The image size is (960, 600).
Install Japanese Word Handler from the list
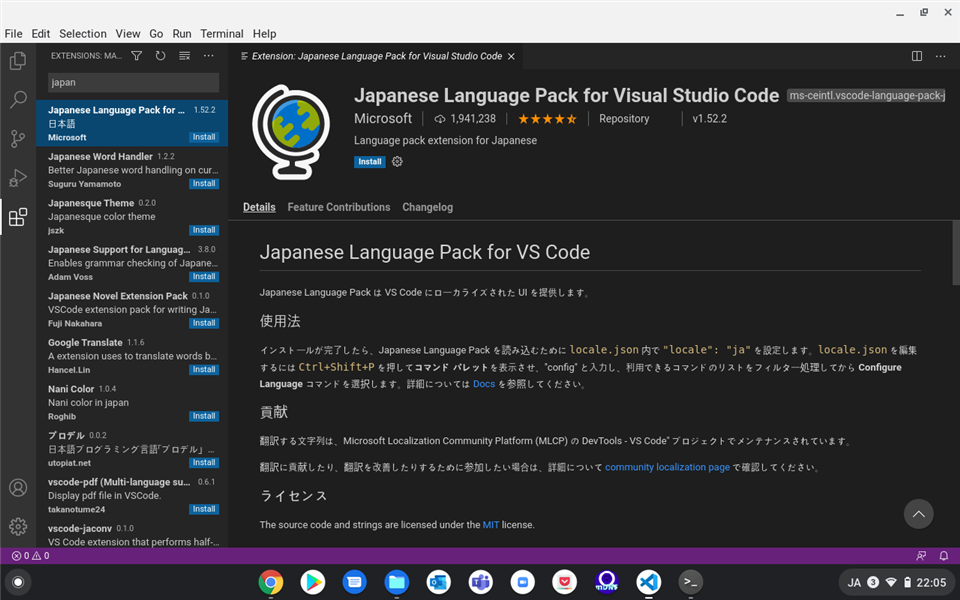tap(204, 184)
